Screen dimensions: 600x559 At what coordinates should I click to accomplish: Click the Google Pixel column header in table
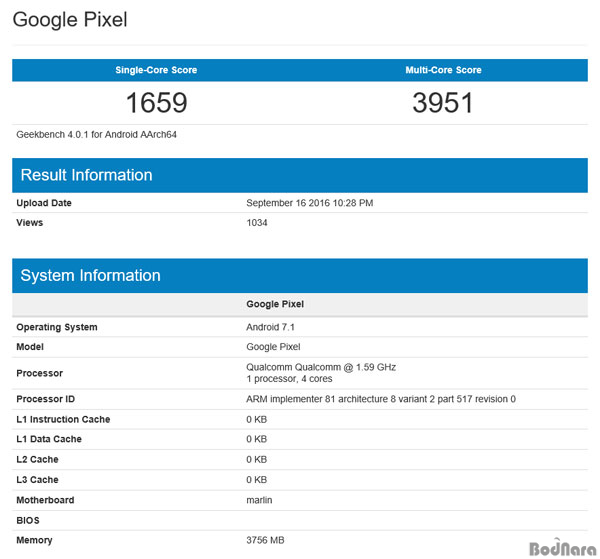(275, 304)
